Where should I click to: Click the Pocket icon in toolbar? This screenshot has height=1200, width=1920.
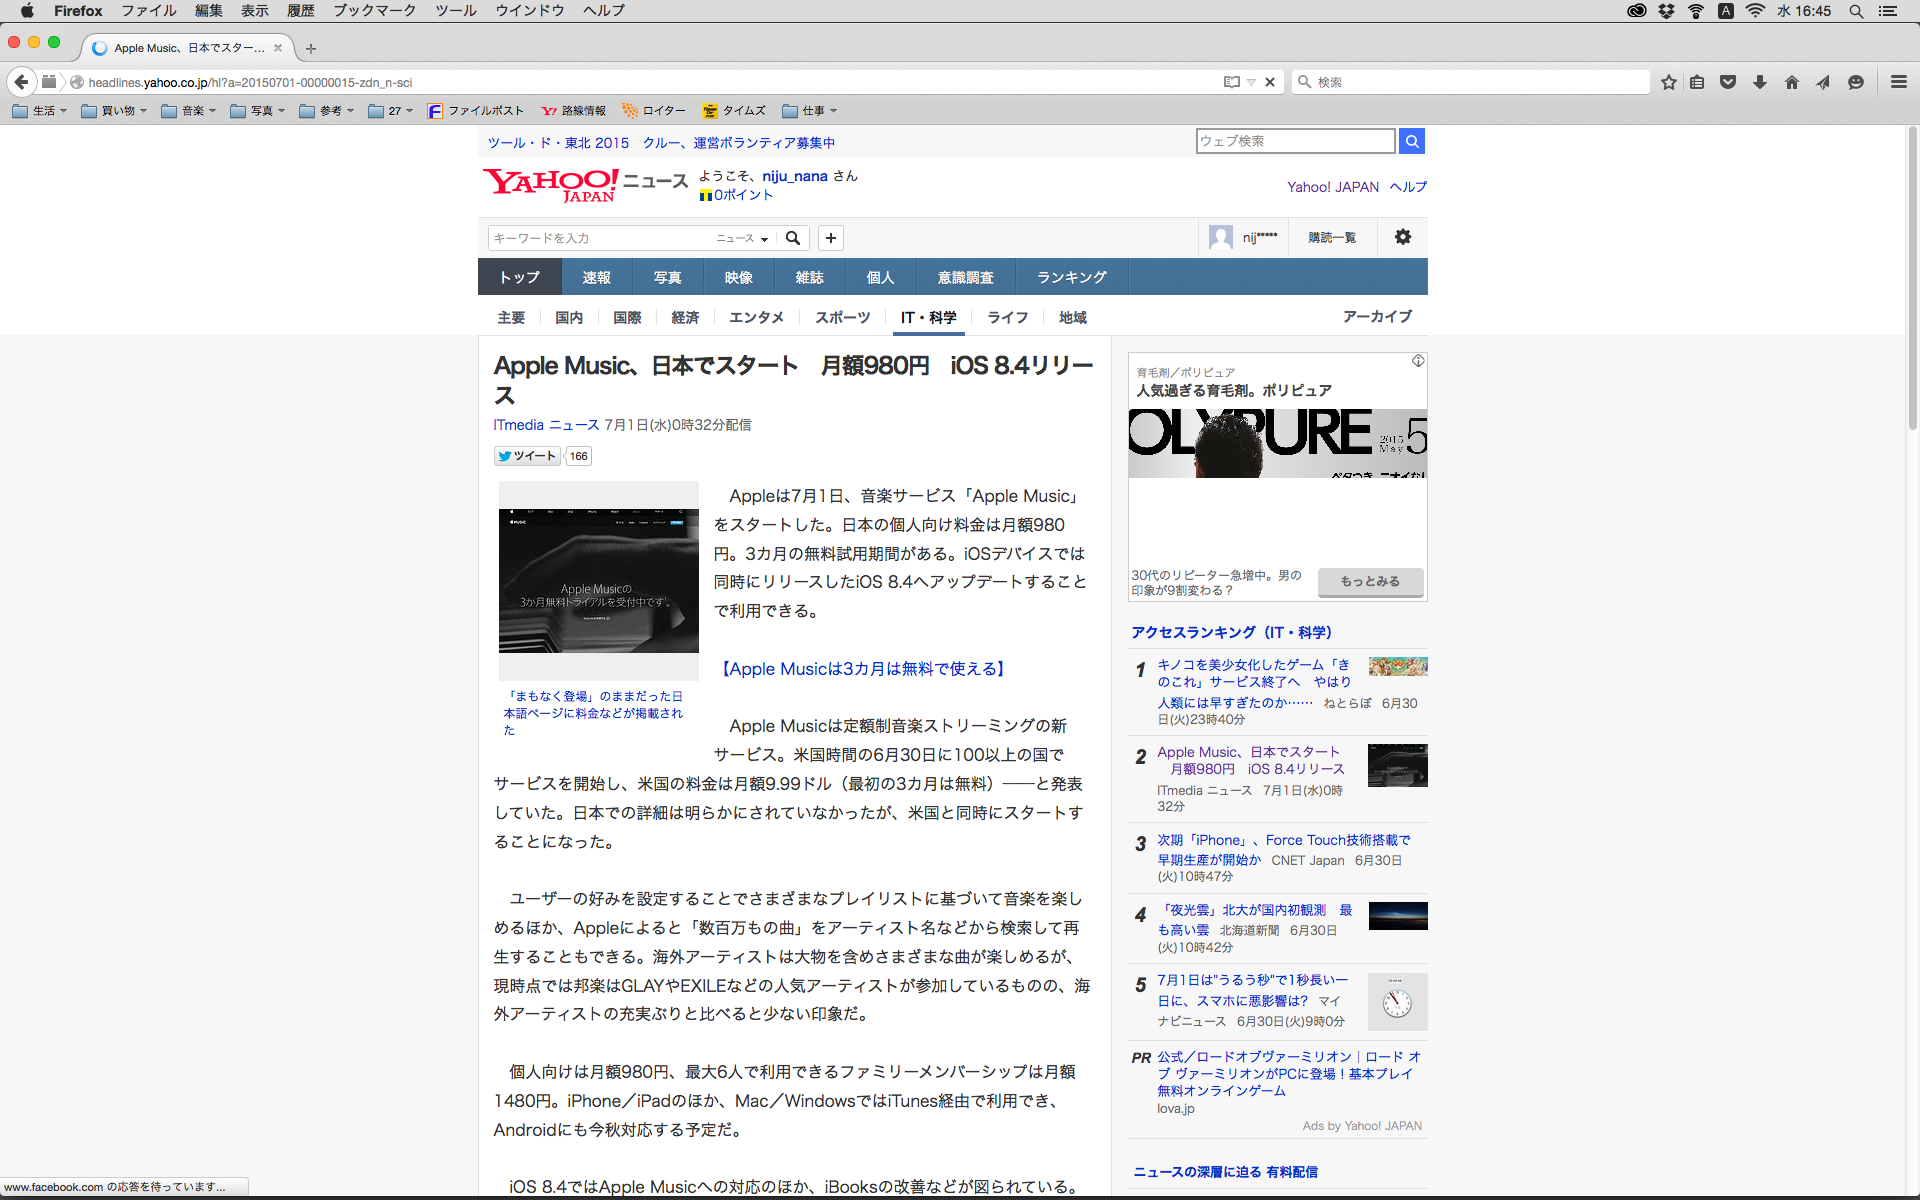coord(1728,82)
